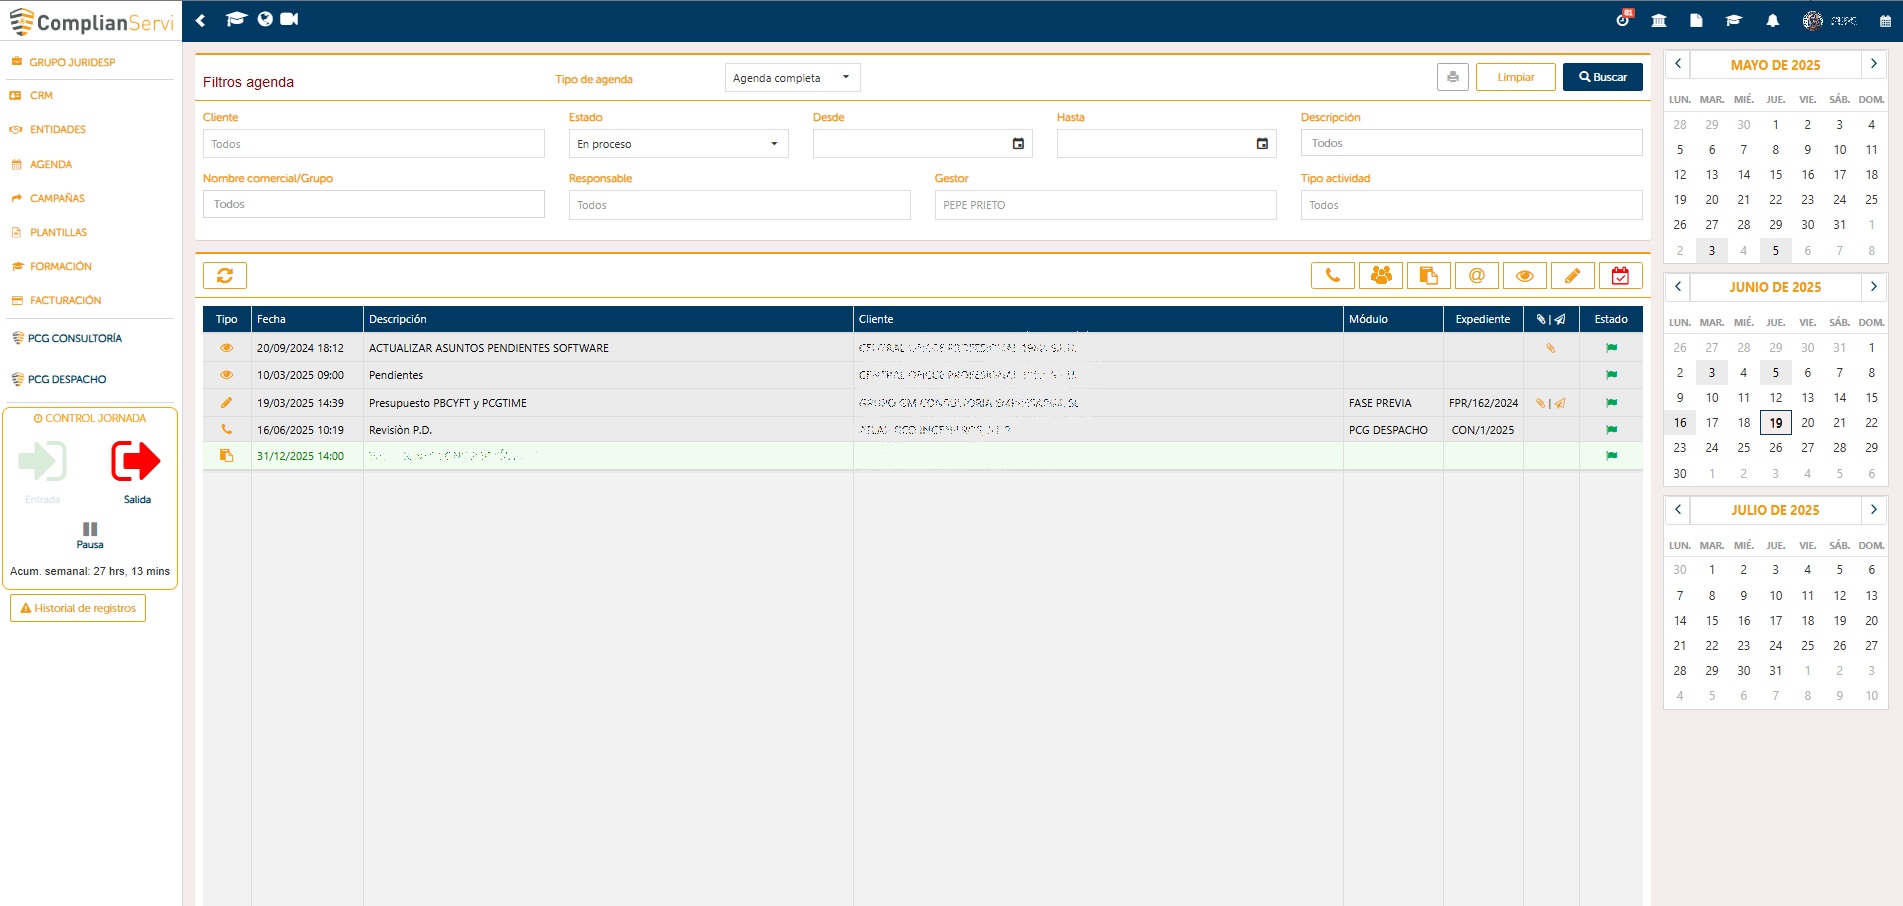Select May 14 in the Mayo calendar
The width and height of the screenshot is (1903, 906).
click(1744, 175)
